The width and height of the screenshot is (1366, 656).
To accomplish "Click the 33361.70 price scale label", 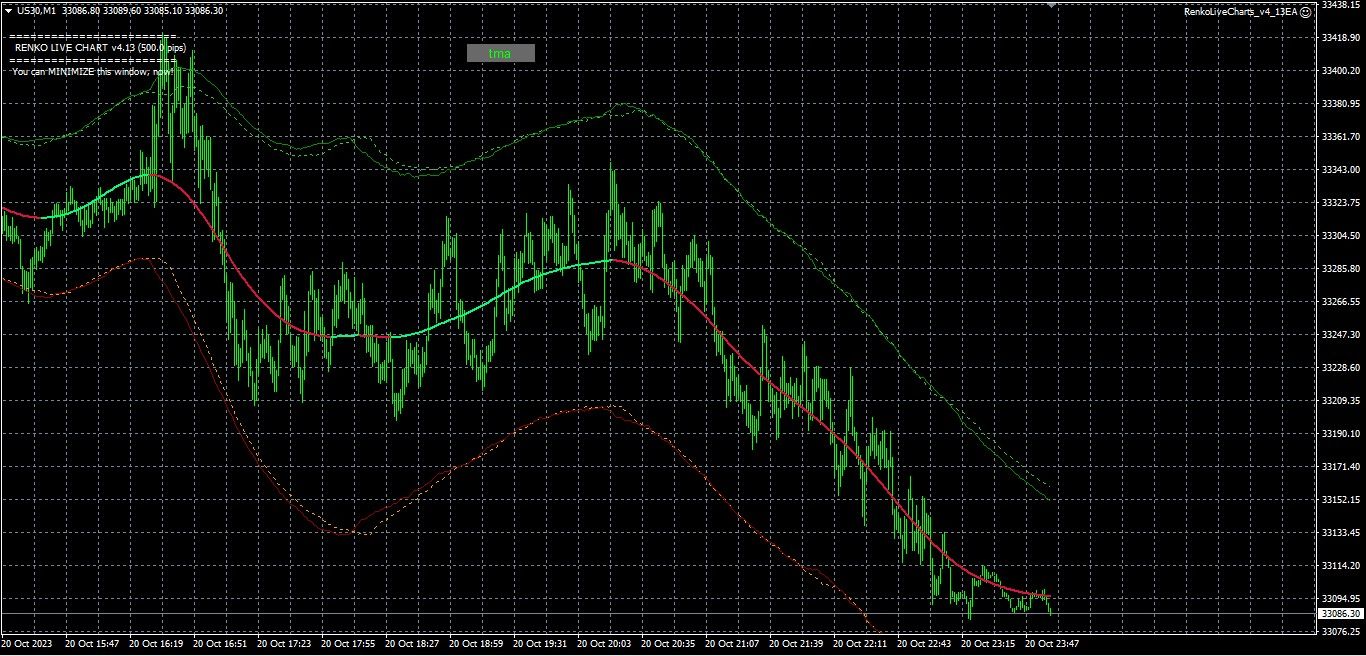I will (1340, 137).
